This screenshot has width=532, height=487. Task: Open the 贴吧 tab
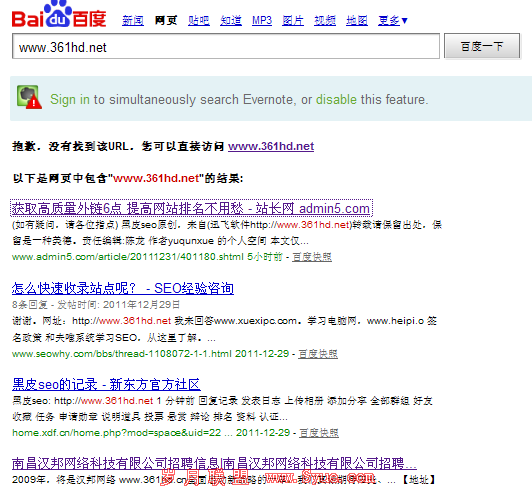tap(199, 20)
